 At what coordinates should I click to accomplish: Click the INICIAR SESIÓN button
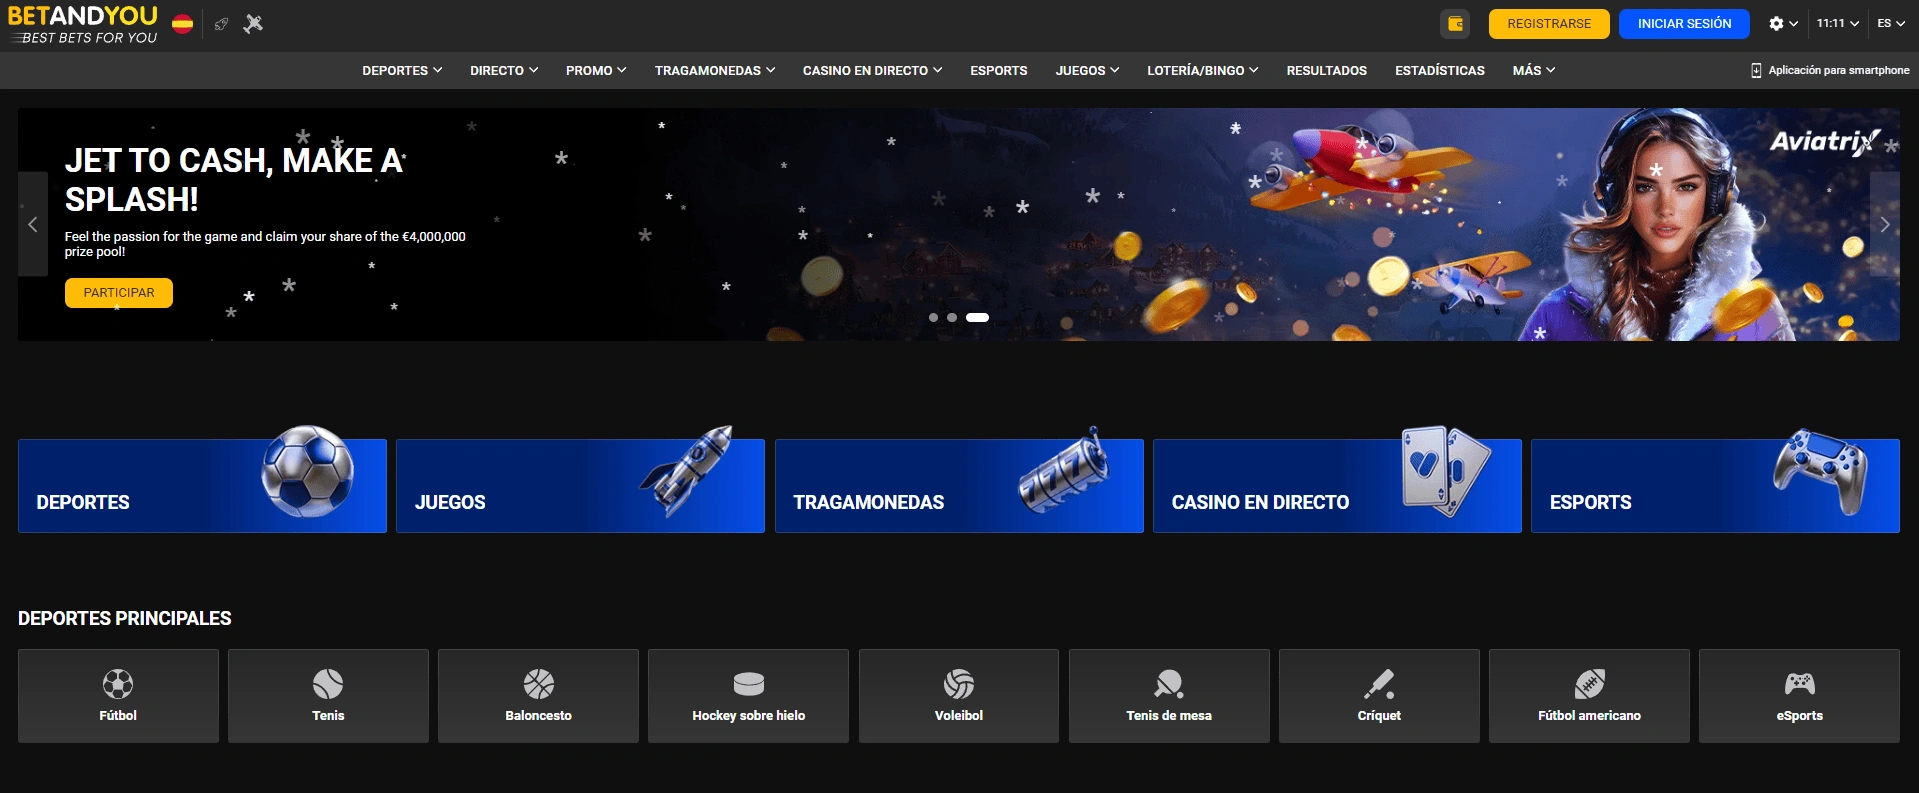1684,24
